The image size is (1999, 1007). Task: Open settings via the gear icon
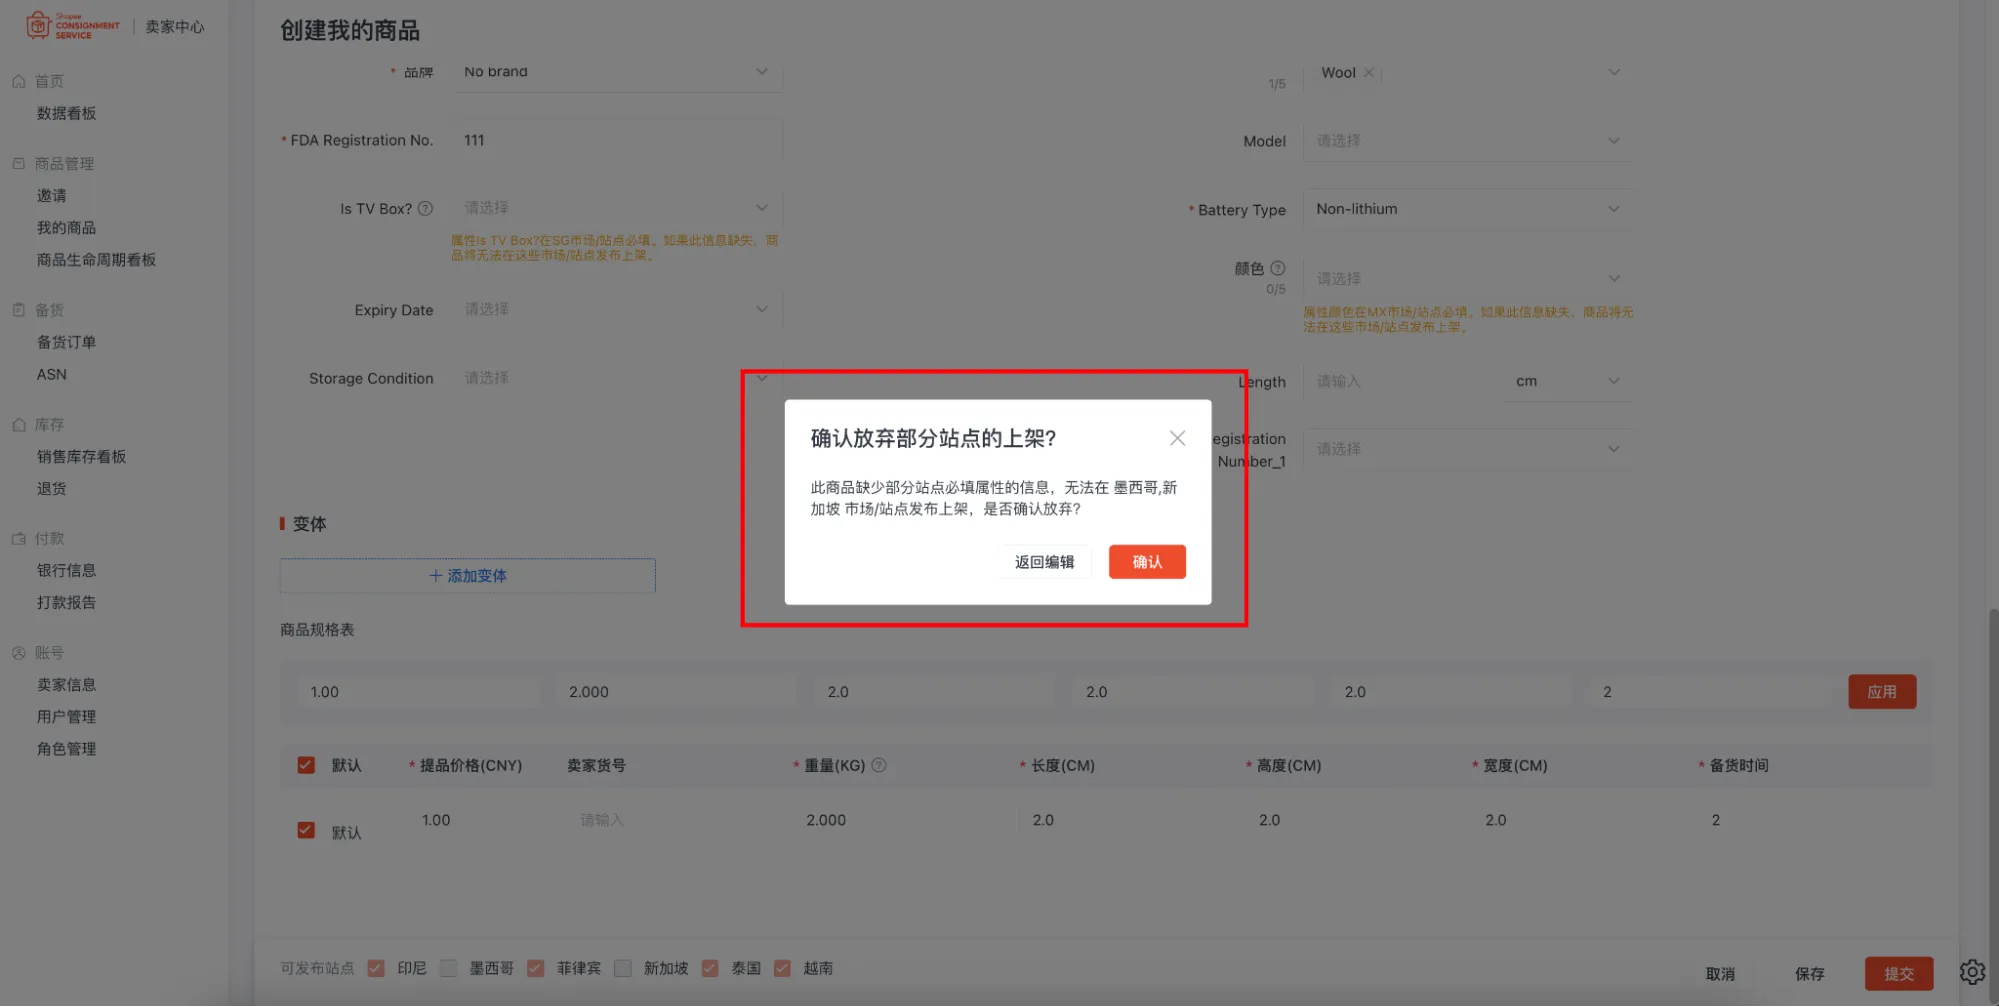click(1972, 971)
